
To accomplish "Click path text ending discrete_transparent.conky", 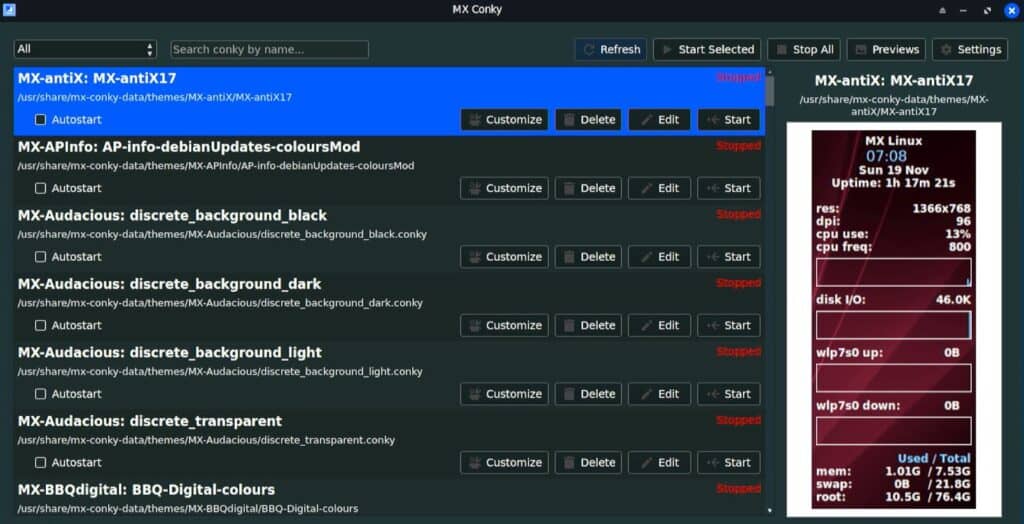I will 206,440.
